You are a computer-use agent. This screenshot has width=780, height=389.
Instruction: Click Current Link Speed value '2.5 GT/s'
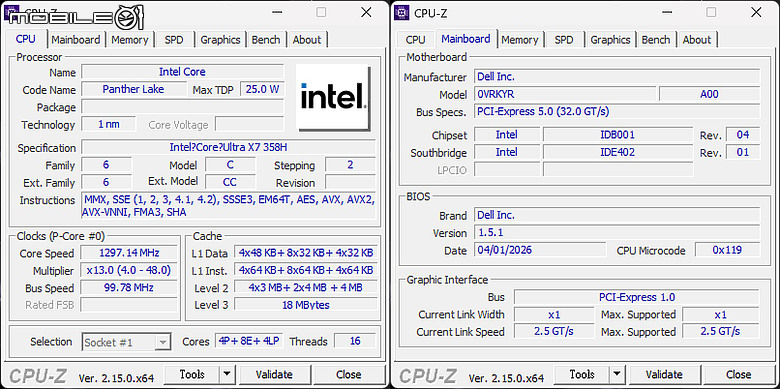coord(554,332)
